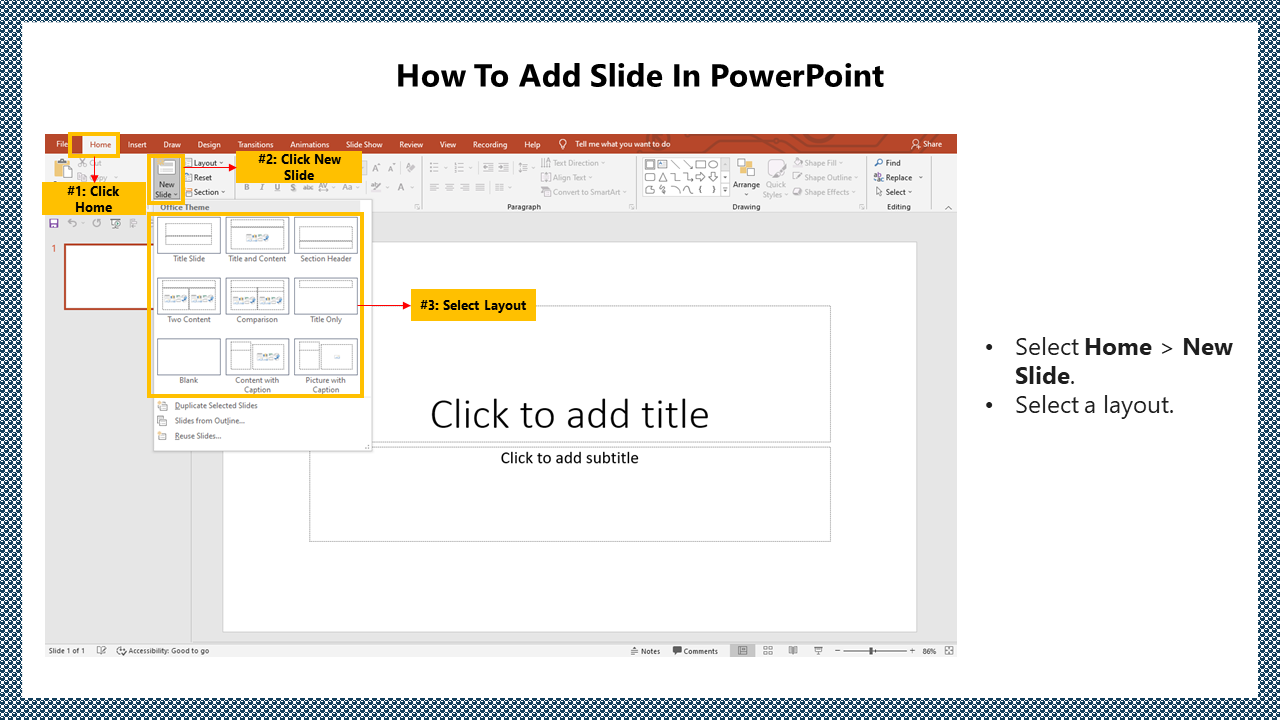Screen dimensions: 1280x720
Task: Switch to the Animations tab
Action: point(309,144)
